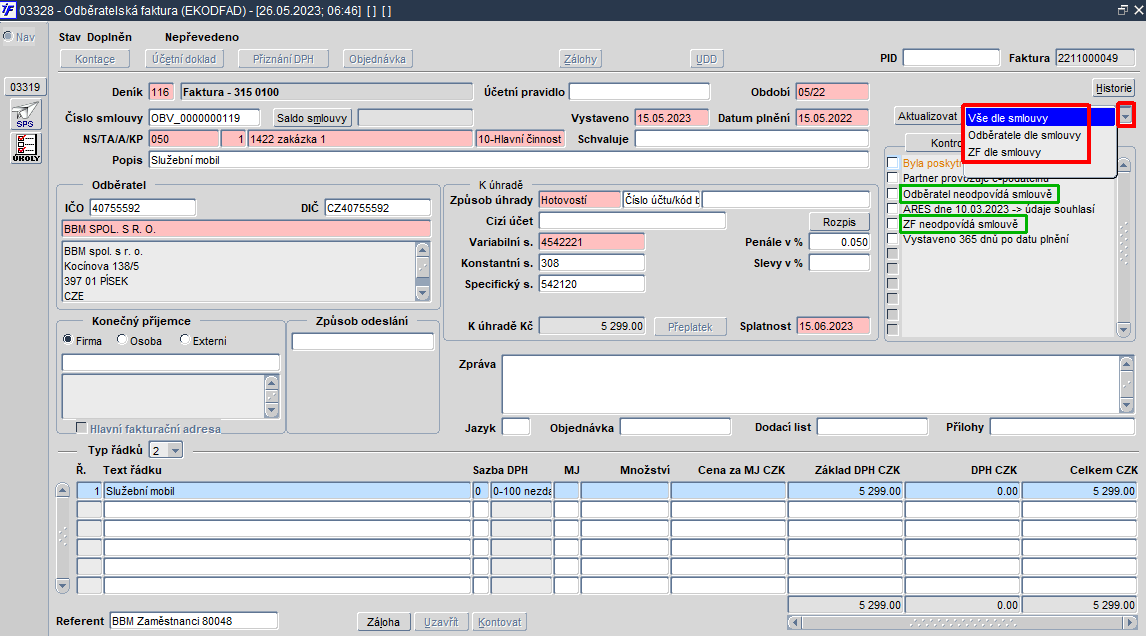Click the Saldo smlouvy button
The image size is (1146, 636).
(312, 118)
